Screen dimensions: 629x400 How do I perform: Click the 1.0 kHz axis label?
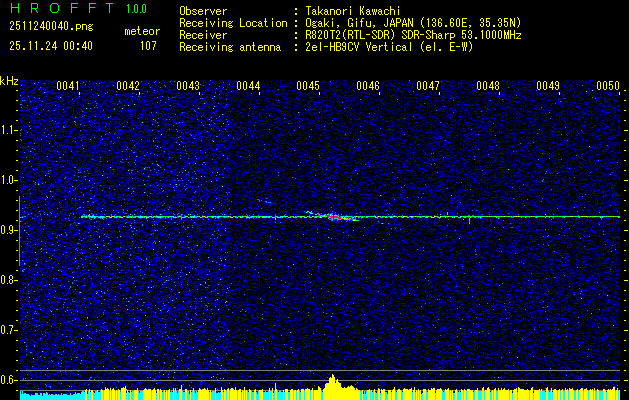coord(8,180)
